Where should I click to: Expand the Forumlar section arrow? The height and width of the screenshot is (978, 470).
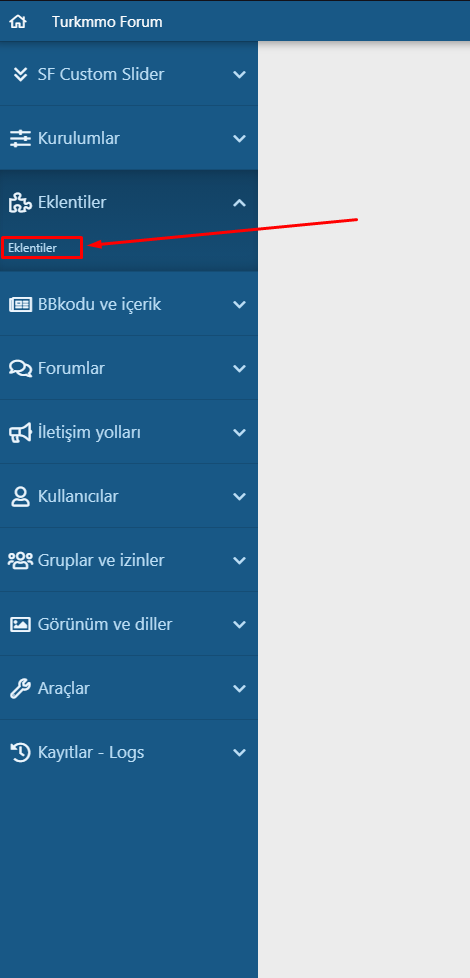pyautogui.click(x=239, y=369)
